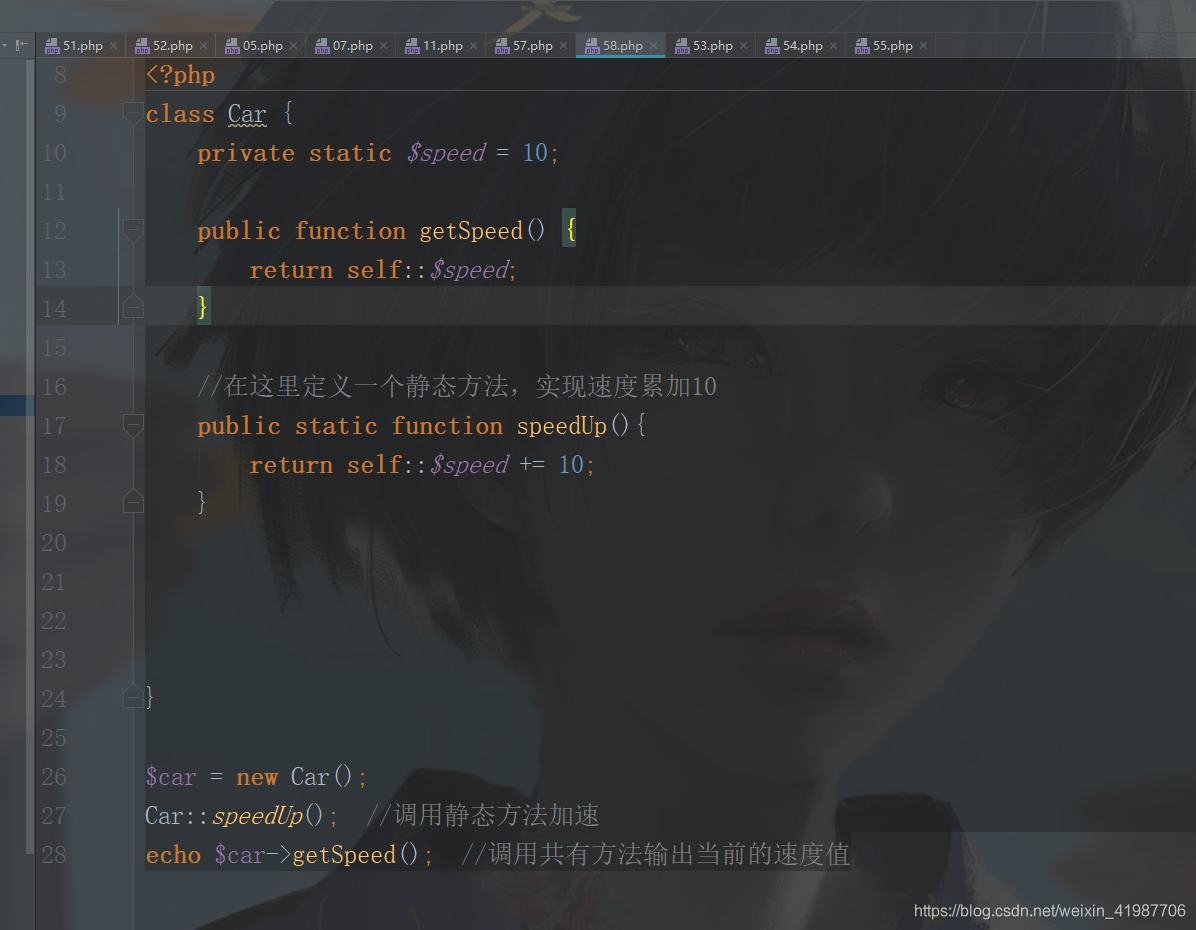Select the 11.php tab
The image size is (1196, 930).
(x=442, y=46)
